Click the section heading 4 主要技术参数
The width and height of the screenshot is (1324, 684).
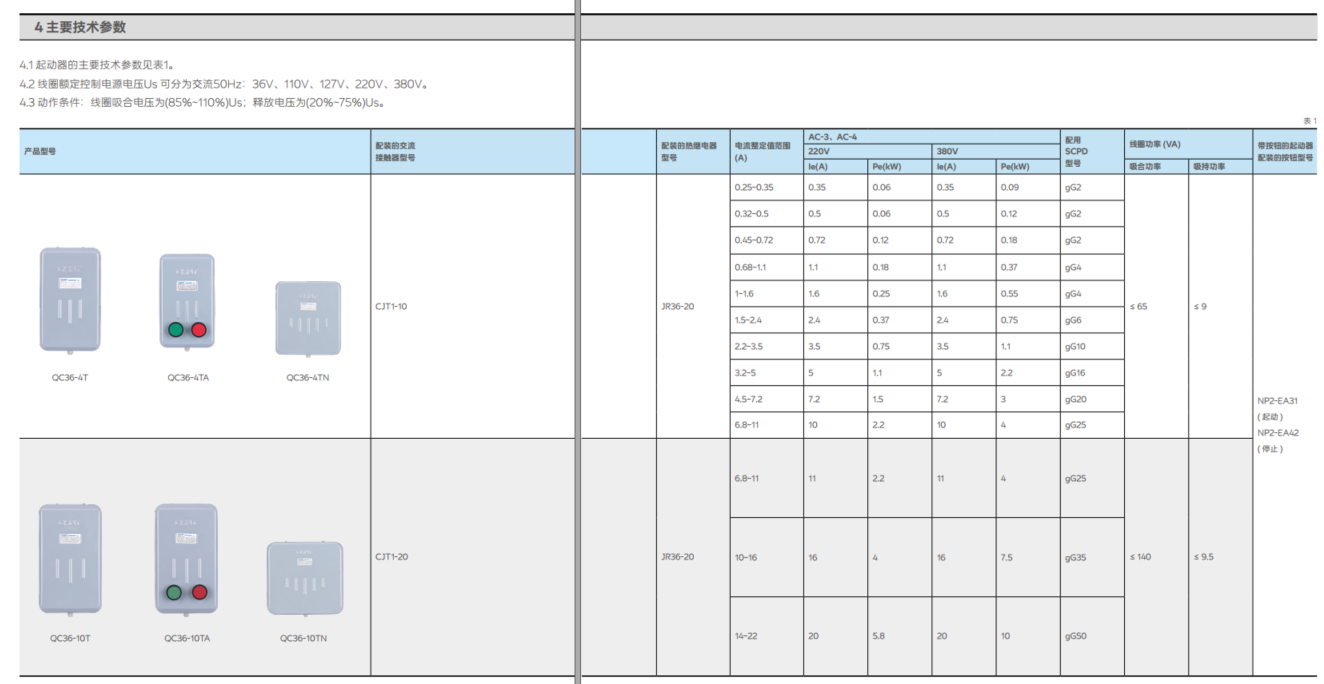80,27
